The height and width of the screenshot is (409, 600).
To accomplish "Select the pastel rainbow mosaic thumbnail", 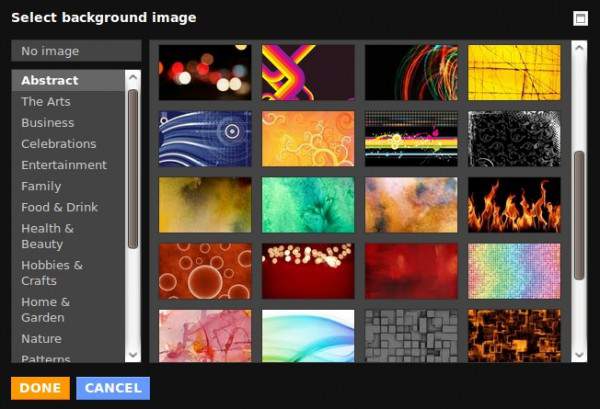I will (514, 271).
